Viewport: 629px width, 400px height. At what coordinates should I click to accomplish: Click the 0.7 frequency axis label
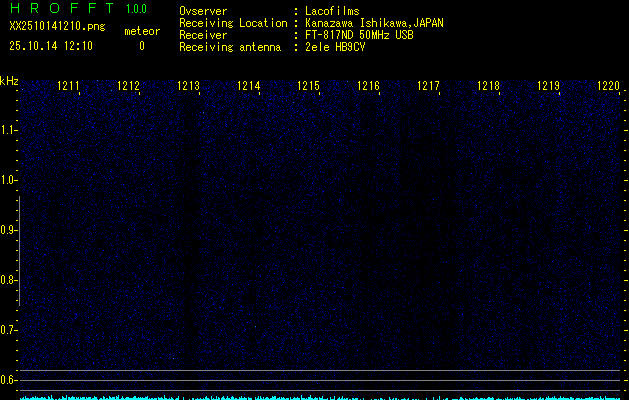tap(9, 330)
